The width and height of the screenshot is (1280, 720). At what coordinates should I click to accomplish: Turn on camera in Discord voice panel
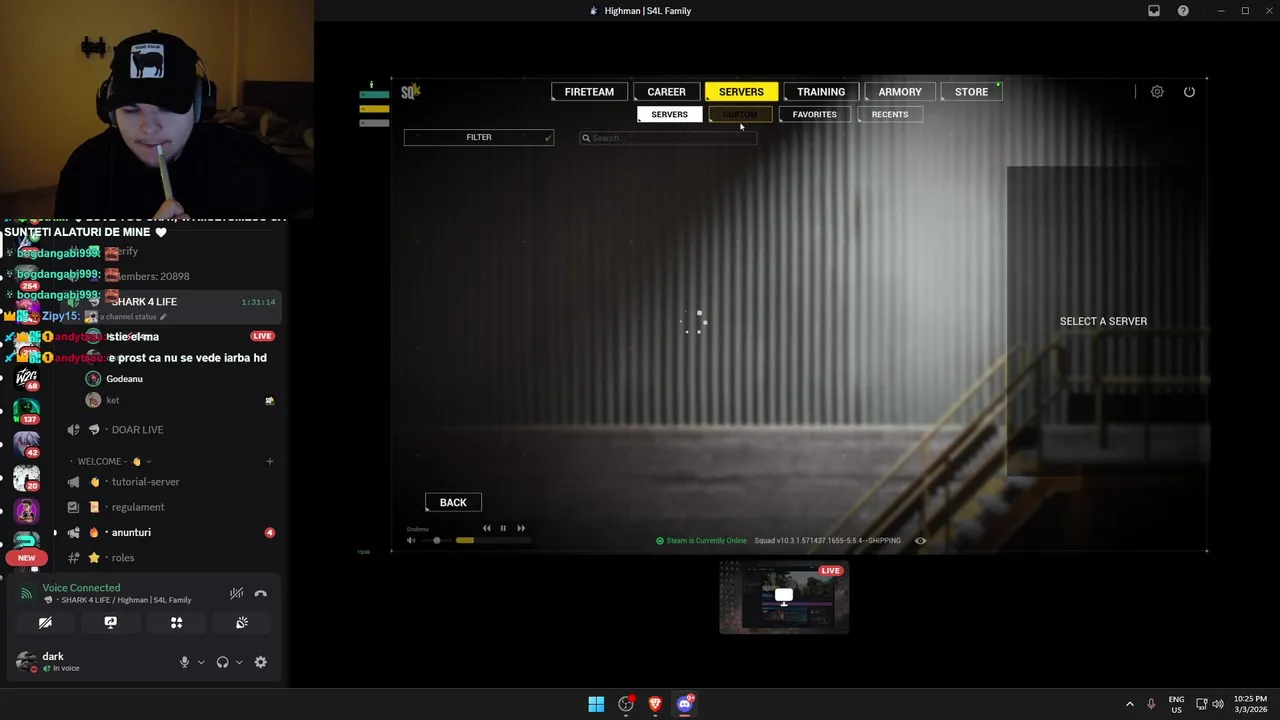[45, 622]
